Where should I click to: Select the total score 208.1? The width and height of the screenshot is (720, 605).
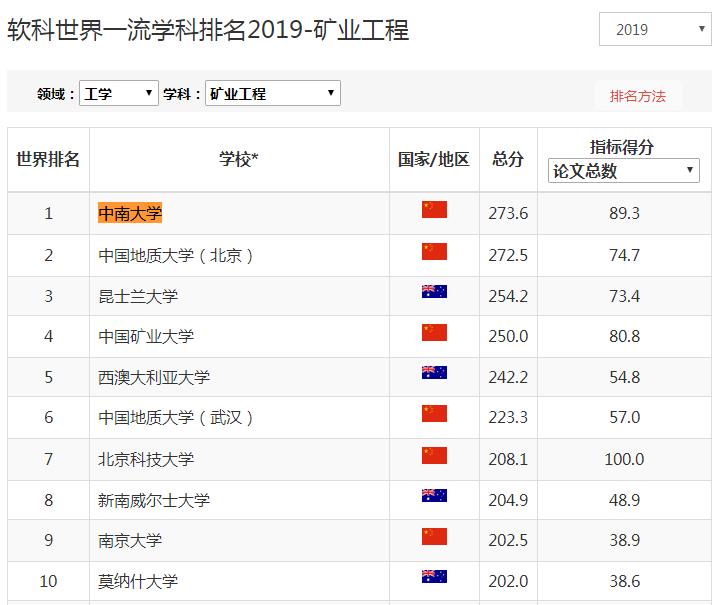point(508,459)
